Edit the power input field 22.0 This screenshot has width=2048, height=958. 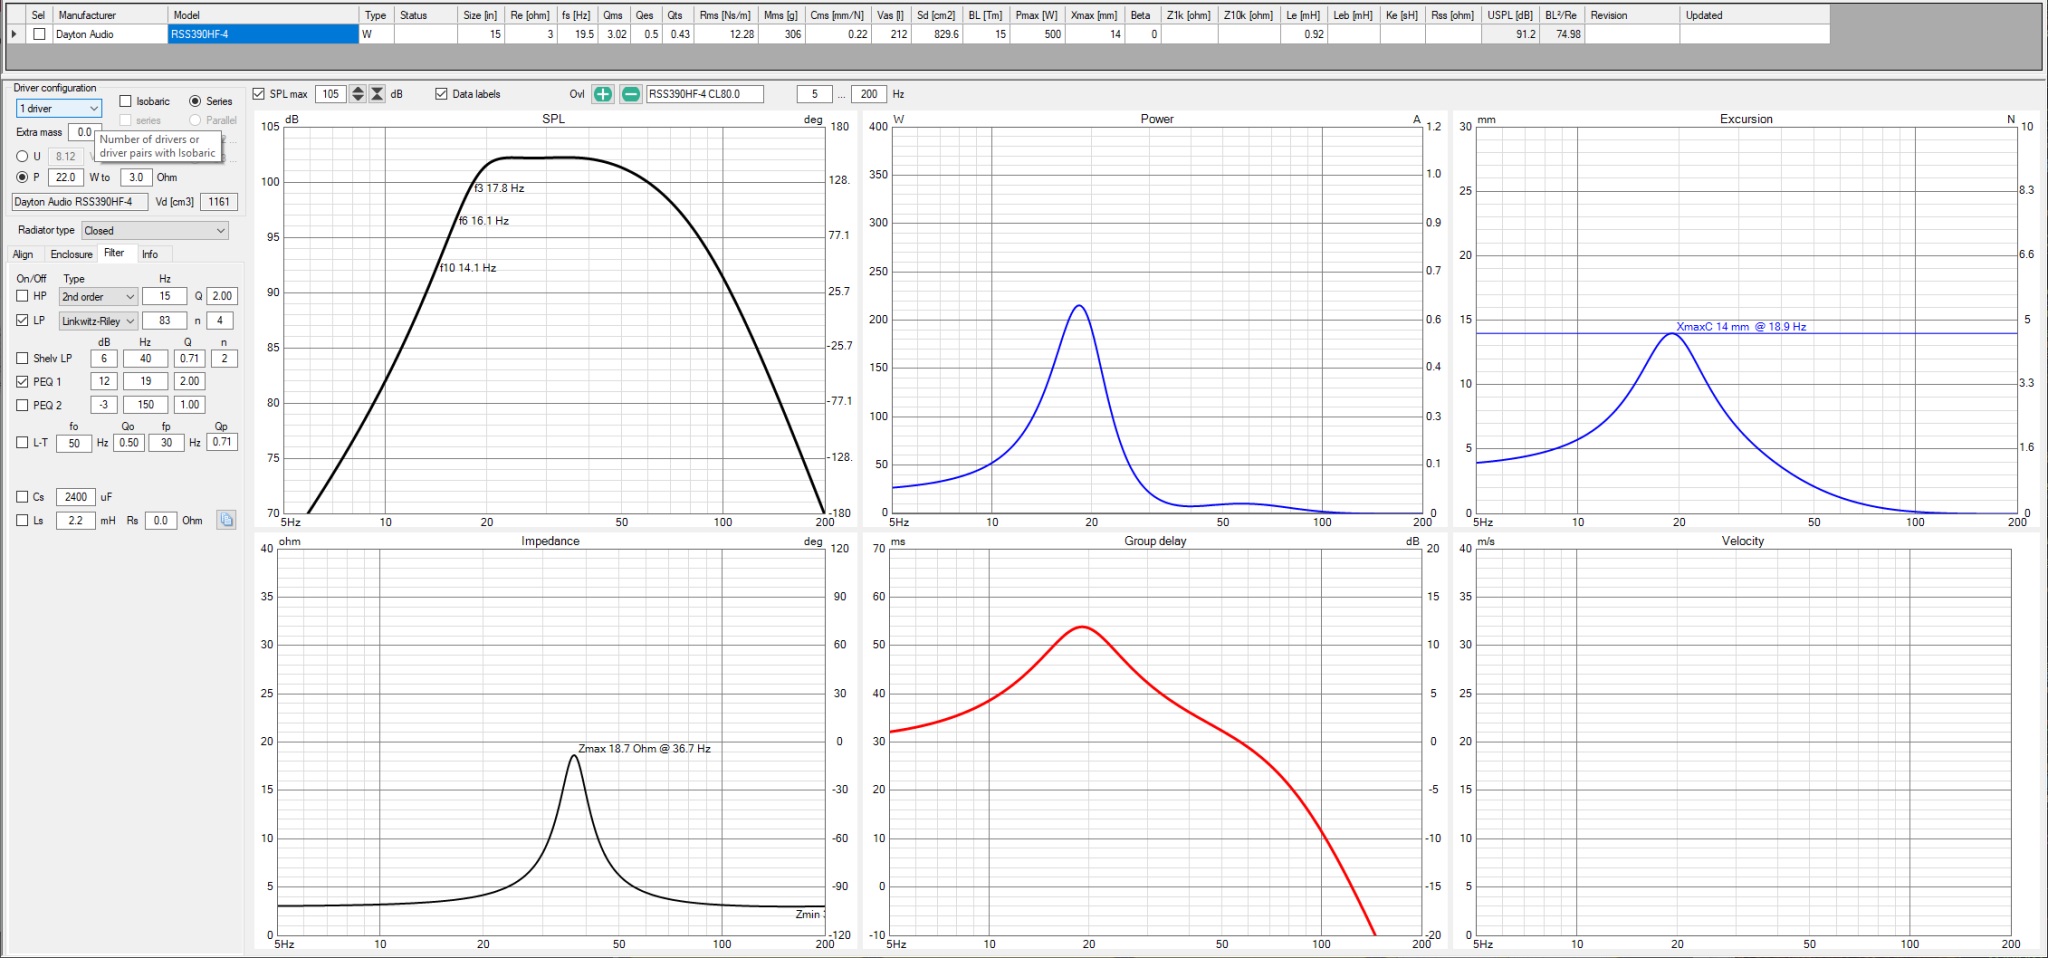coord(66,177)
